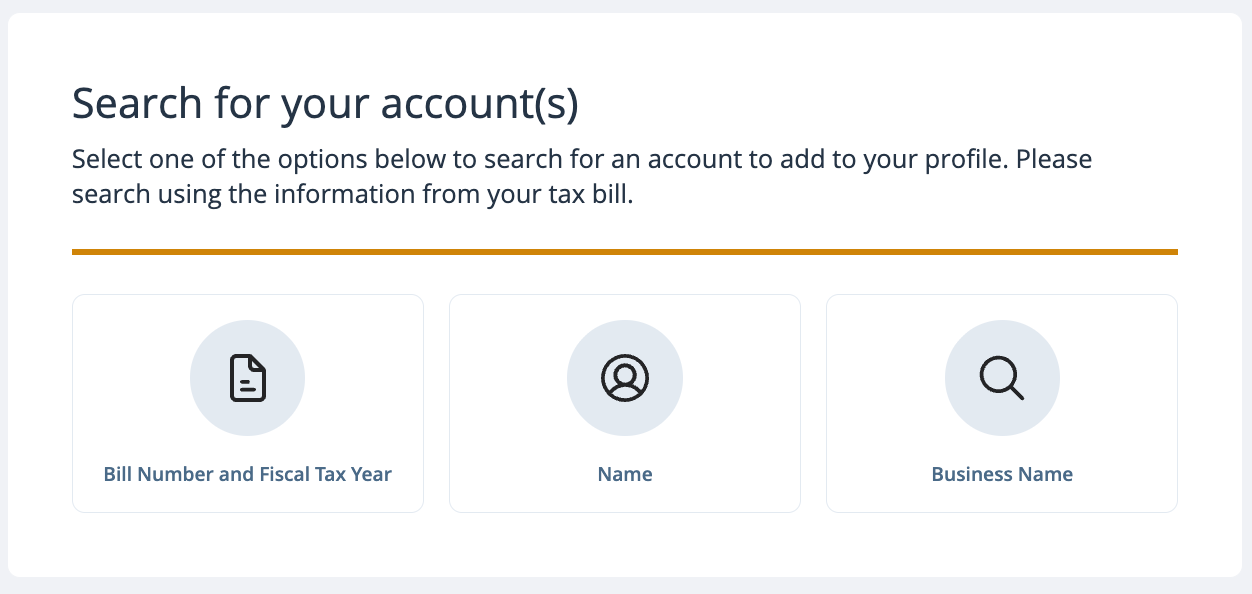
Task: Open the Bill Number and Fiscal Tax Year card
Action: [x=248, y=403]
